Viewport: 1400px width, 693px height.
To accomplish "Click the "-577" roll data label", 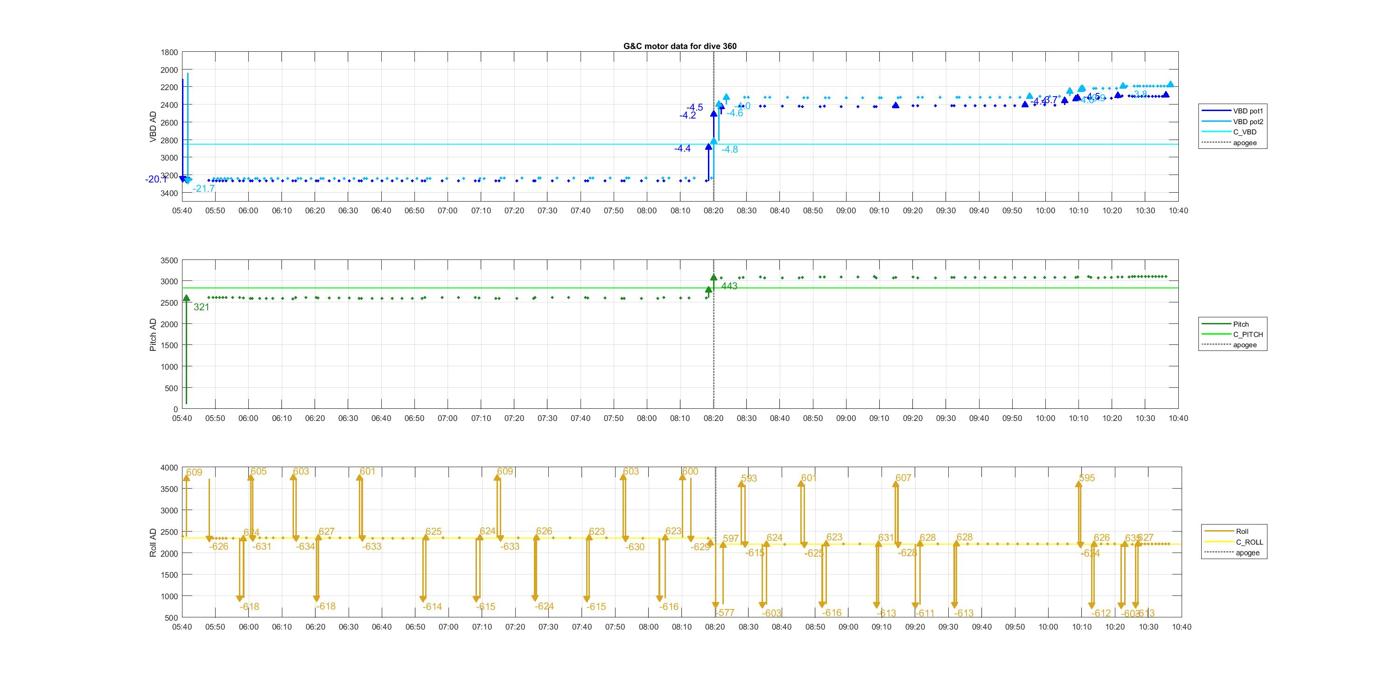I will coord(724,613).
